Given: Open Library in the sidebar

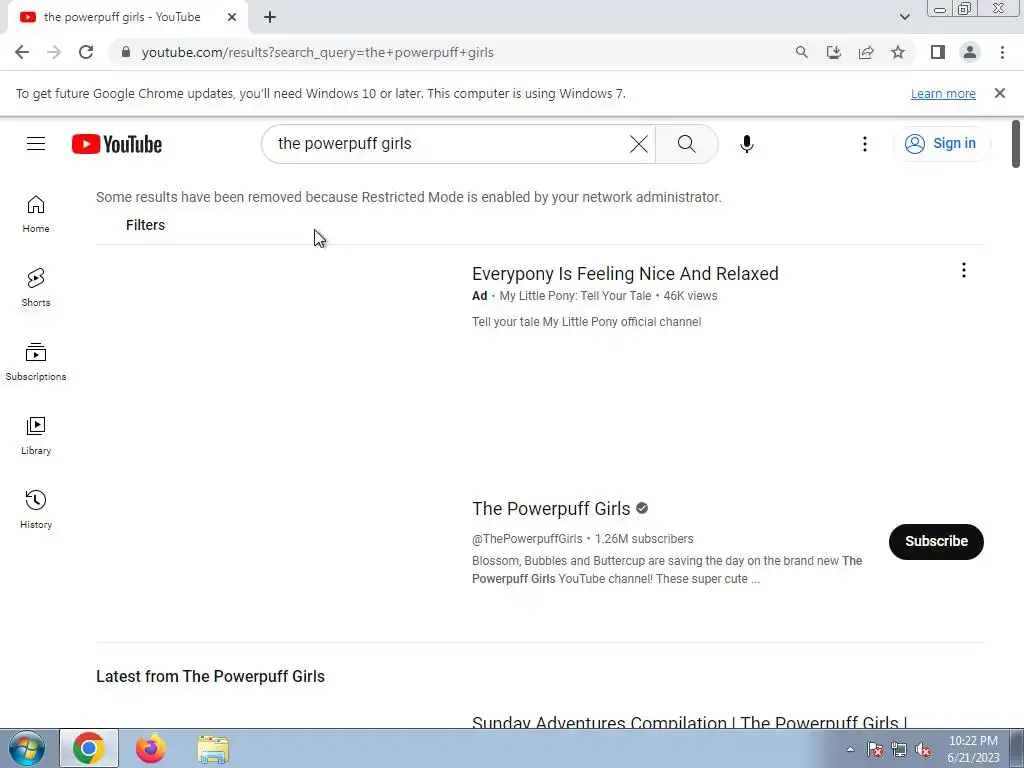Looking at the screenshot, I should click(36, 436).
